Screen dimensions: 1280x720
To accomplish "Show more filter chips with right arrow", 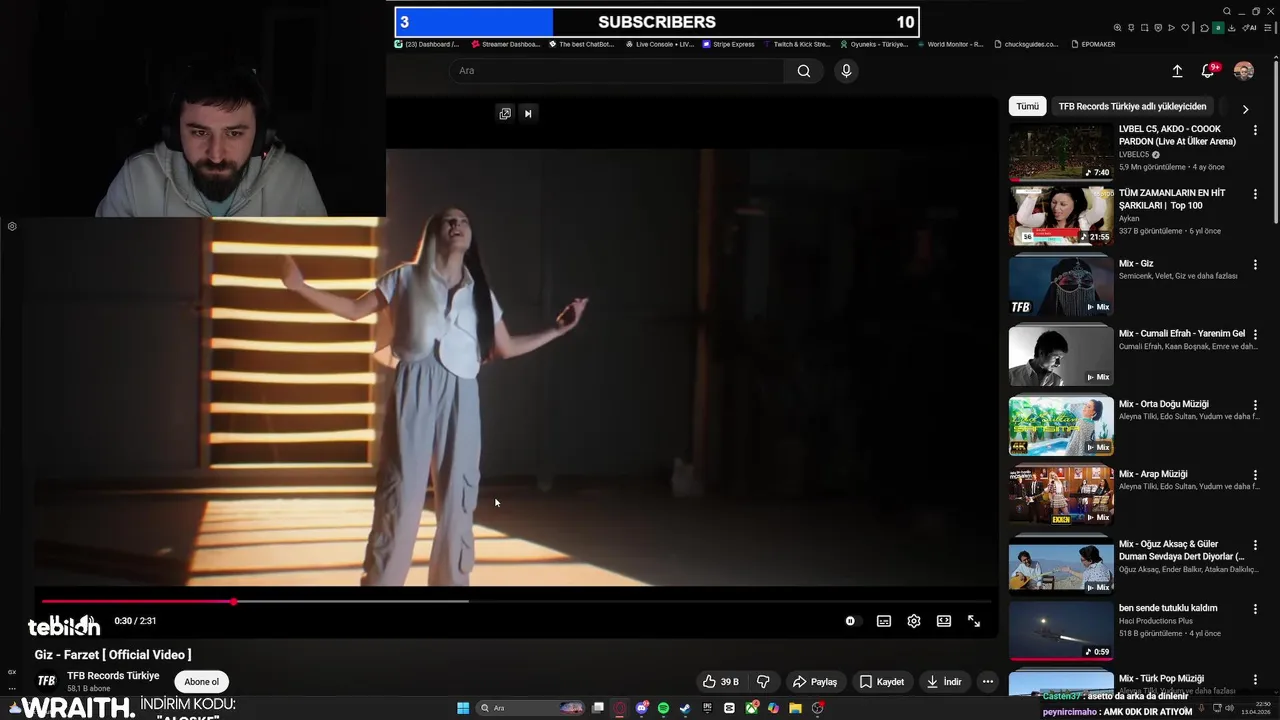I will [1245, 109].
